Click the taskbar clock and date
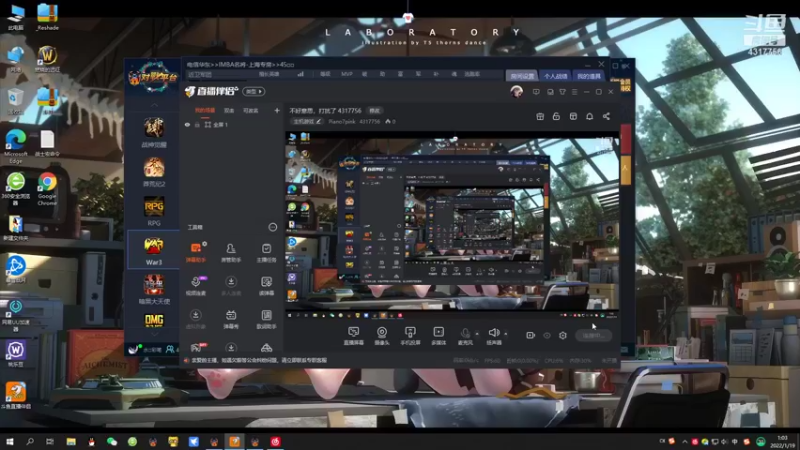The image size is (800, 450). click(782, 441)
